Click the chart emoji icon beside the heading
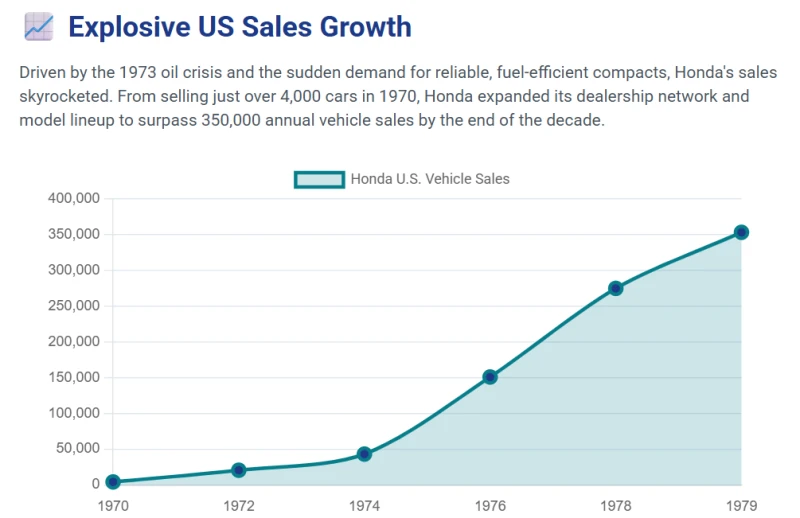Screen dimensions: 800x518 click(x=39, y=27)
